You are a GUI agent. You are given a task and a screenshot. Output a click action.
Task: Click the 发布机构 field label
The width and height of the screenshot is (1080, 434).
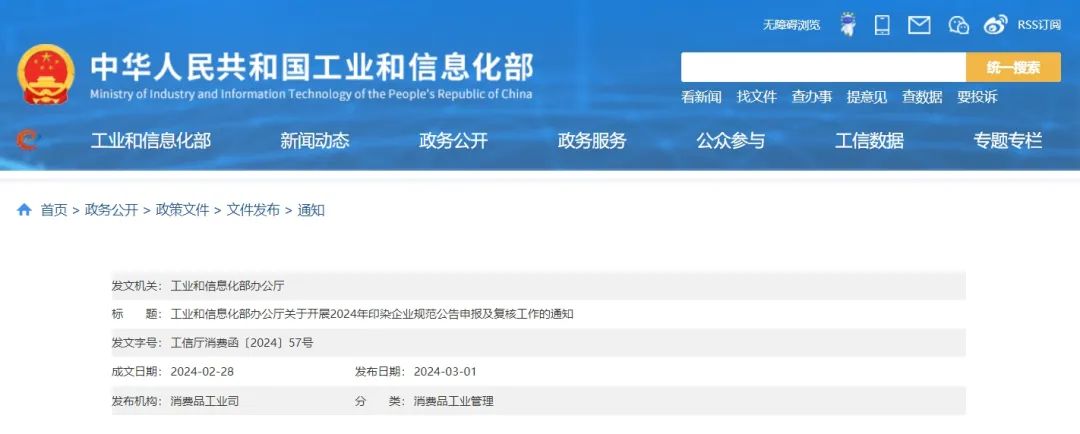click(x=137, y=401)
